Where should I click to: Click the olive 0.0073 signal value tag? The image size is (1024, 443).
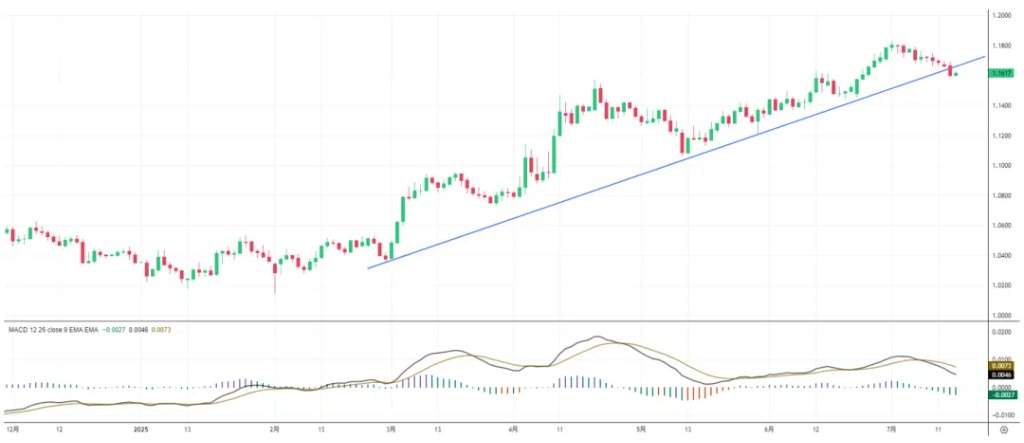[x=1002, y=366]
